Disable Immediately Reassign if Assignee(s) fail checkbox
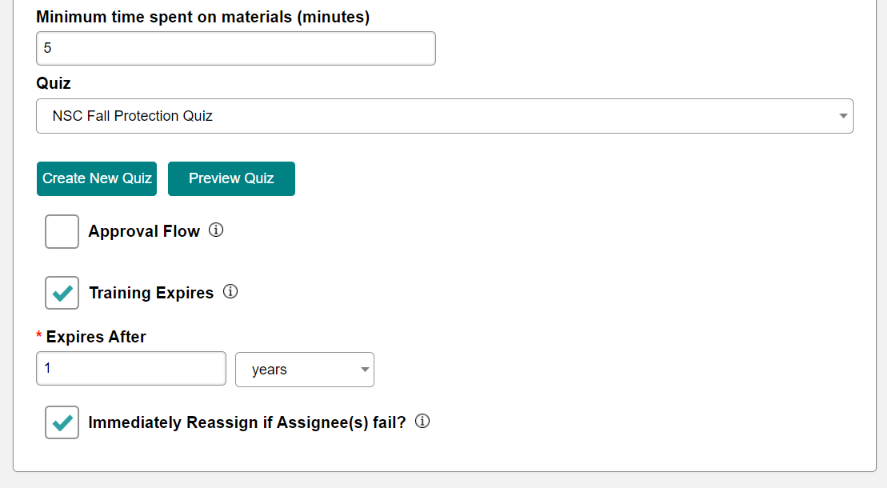887x488 pixels. coord(62,422)
